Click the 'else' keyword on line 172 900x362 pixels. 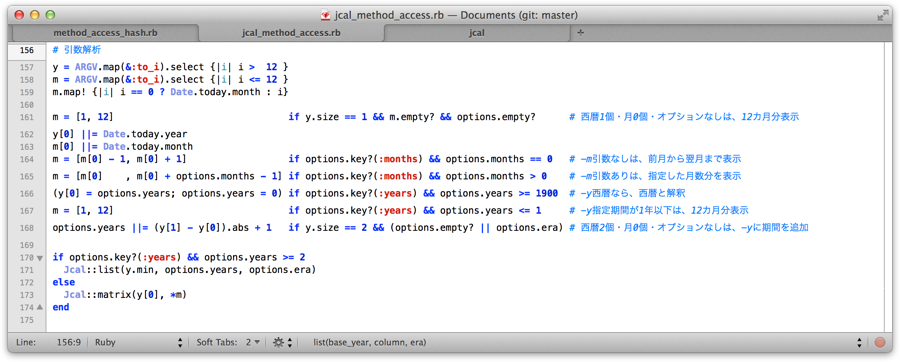(63, 282)
